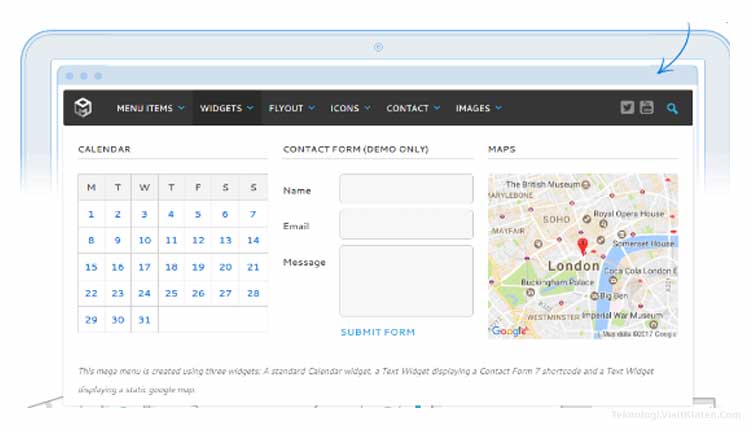Select calendar day 11
Viewport: 750px width, 430px height.
171,240
